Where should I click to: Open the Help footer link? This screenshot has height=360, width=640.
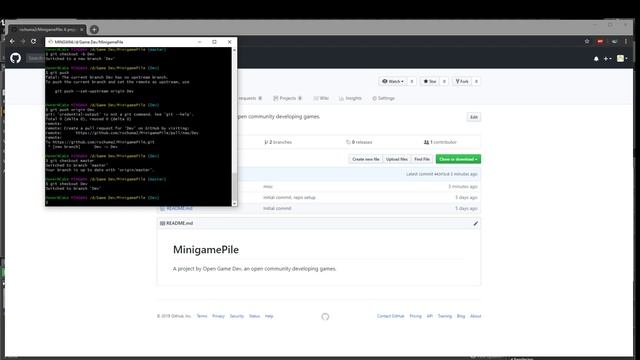[x=269, y=316]
